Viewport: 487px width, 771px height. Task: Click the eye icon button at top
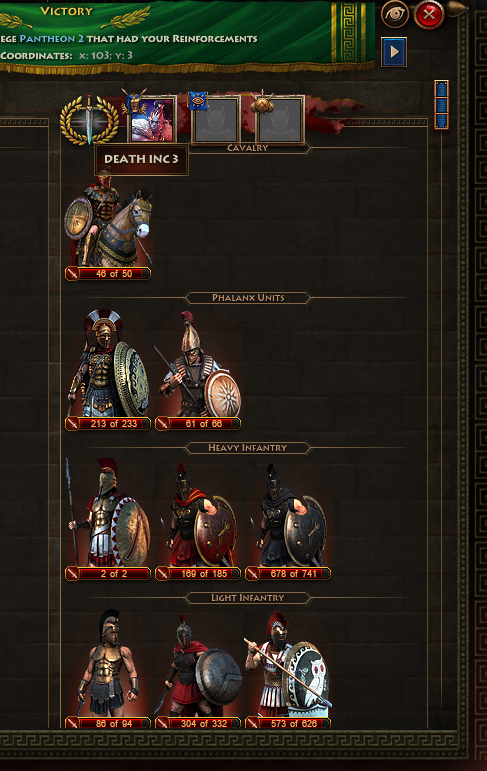point(395,14)
